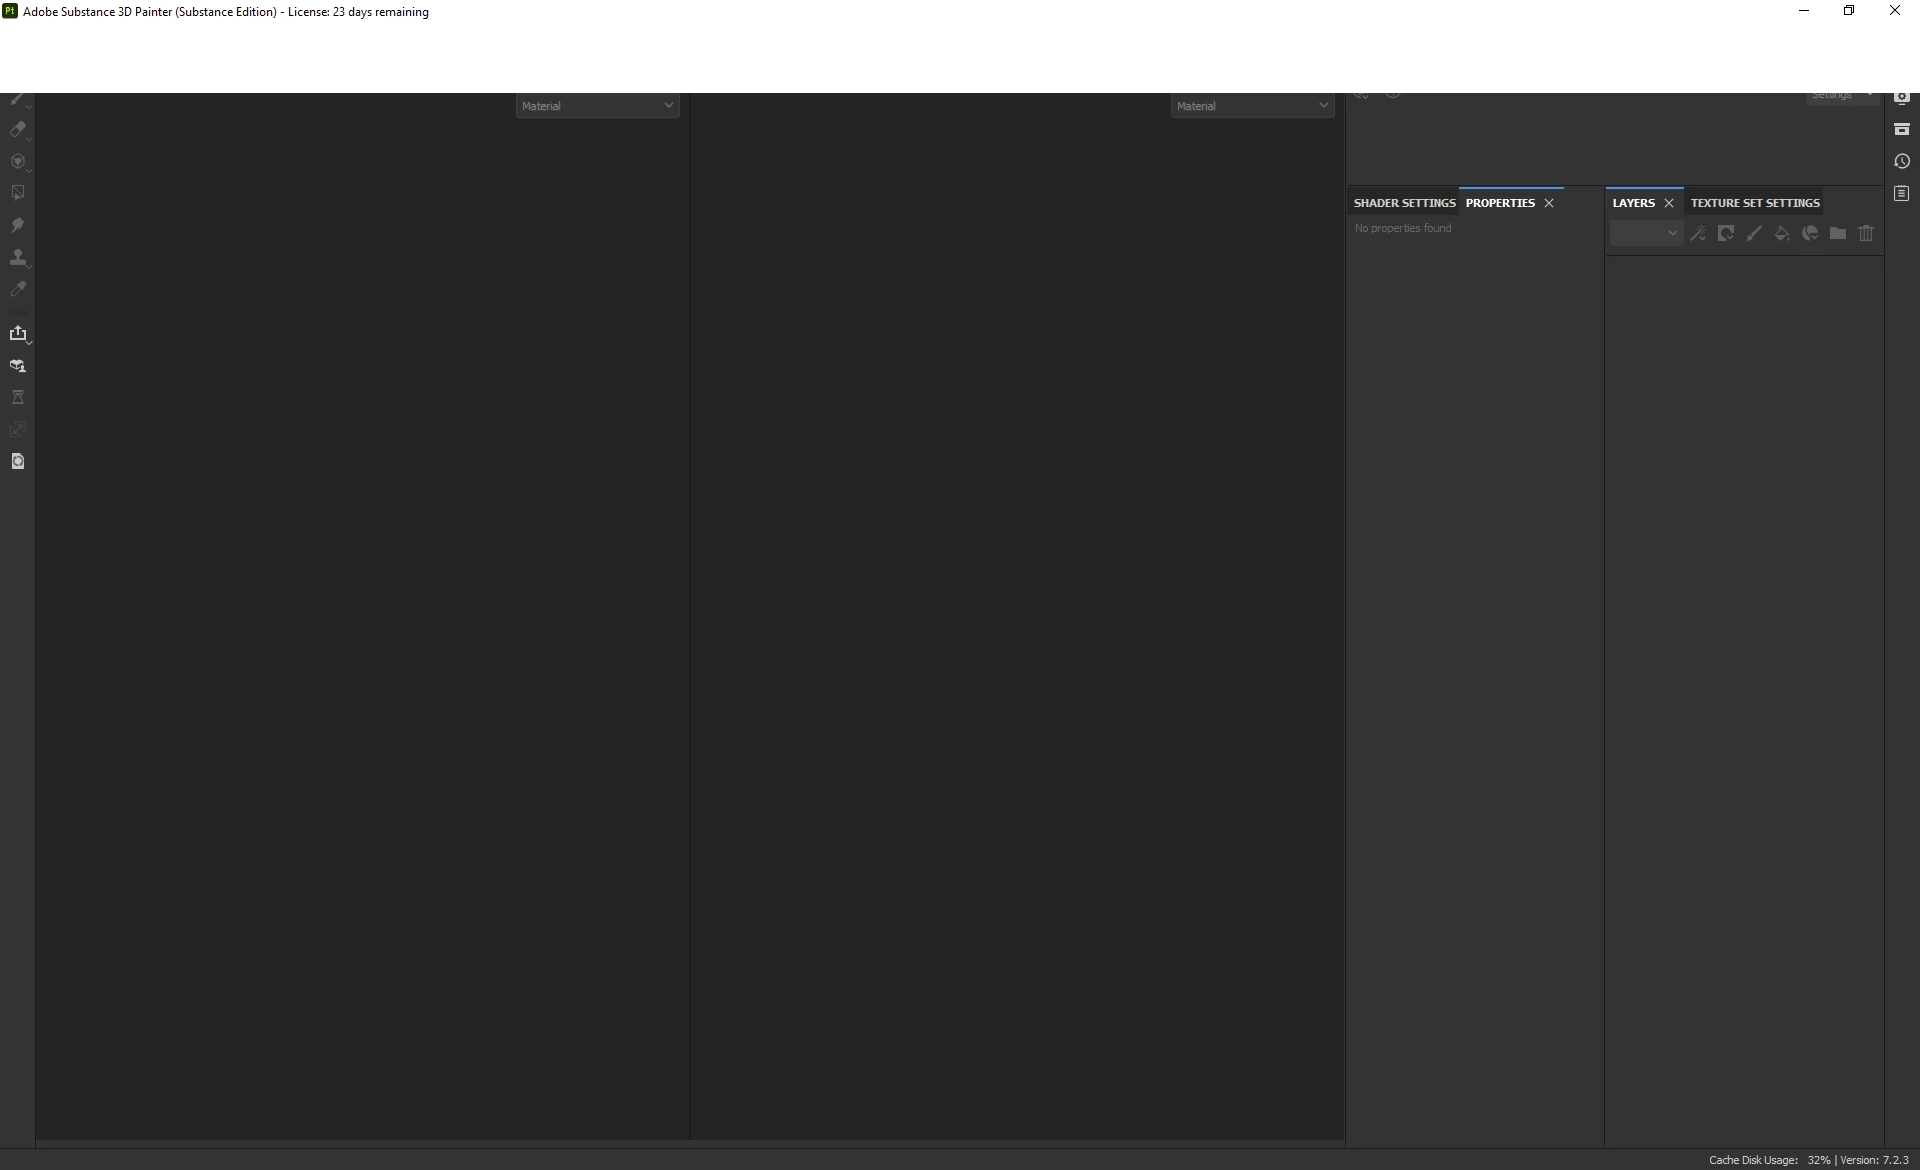This screenshot has height=1170, width=1920.
Task: Select the Smudge tool
Action: pos(17,225)
